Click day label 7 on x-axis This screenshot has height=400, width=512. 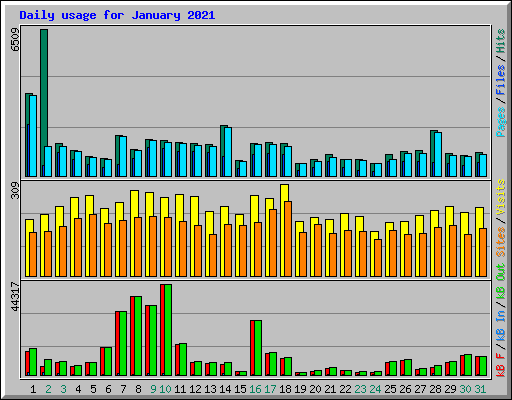coord(123,389)
